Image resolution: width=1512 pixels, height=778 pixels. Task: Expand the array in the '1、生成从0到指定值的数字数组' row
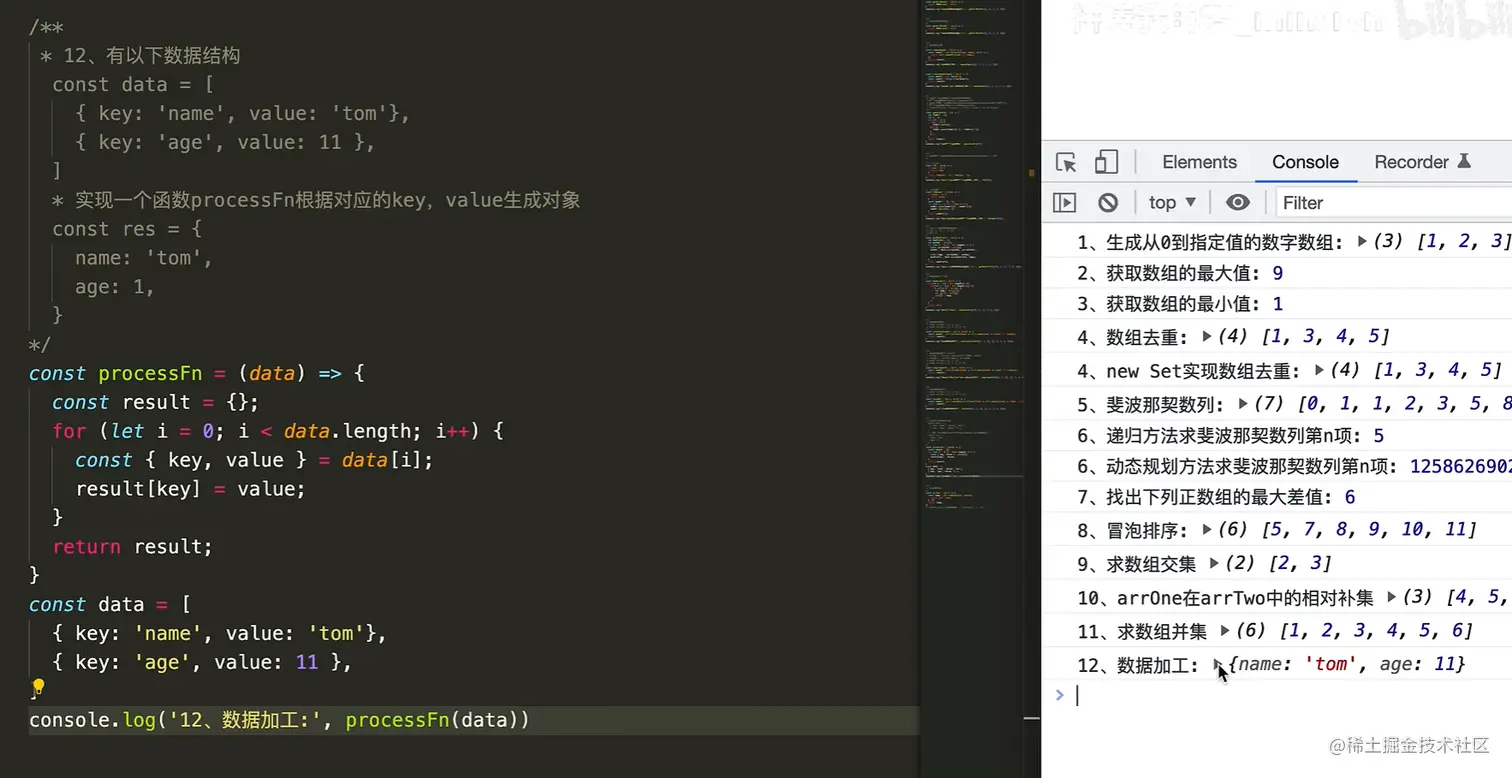point(1362,241)
